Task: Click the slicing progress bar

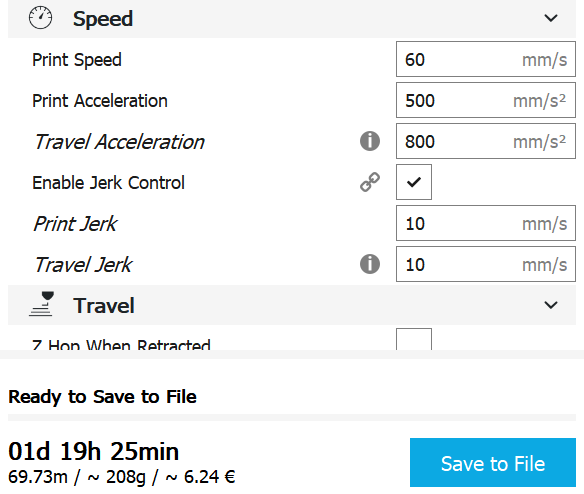Action: [292, 418]
